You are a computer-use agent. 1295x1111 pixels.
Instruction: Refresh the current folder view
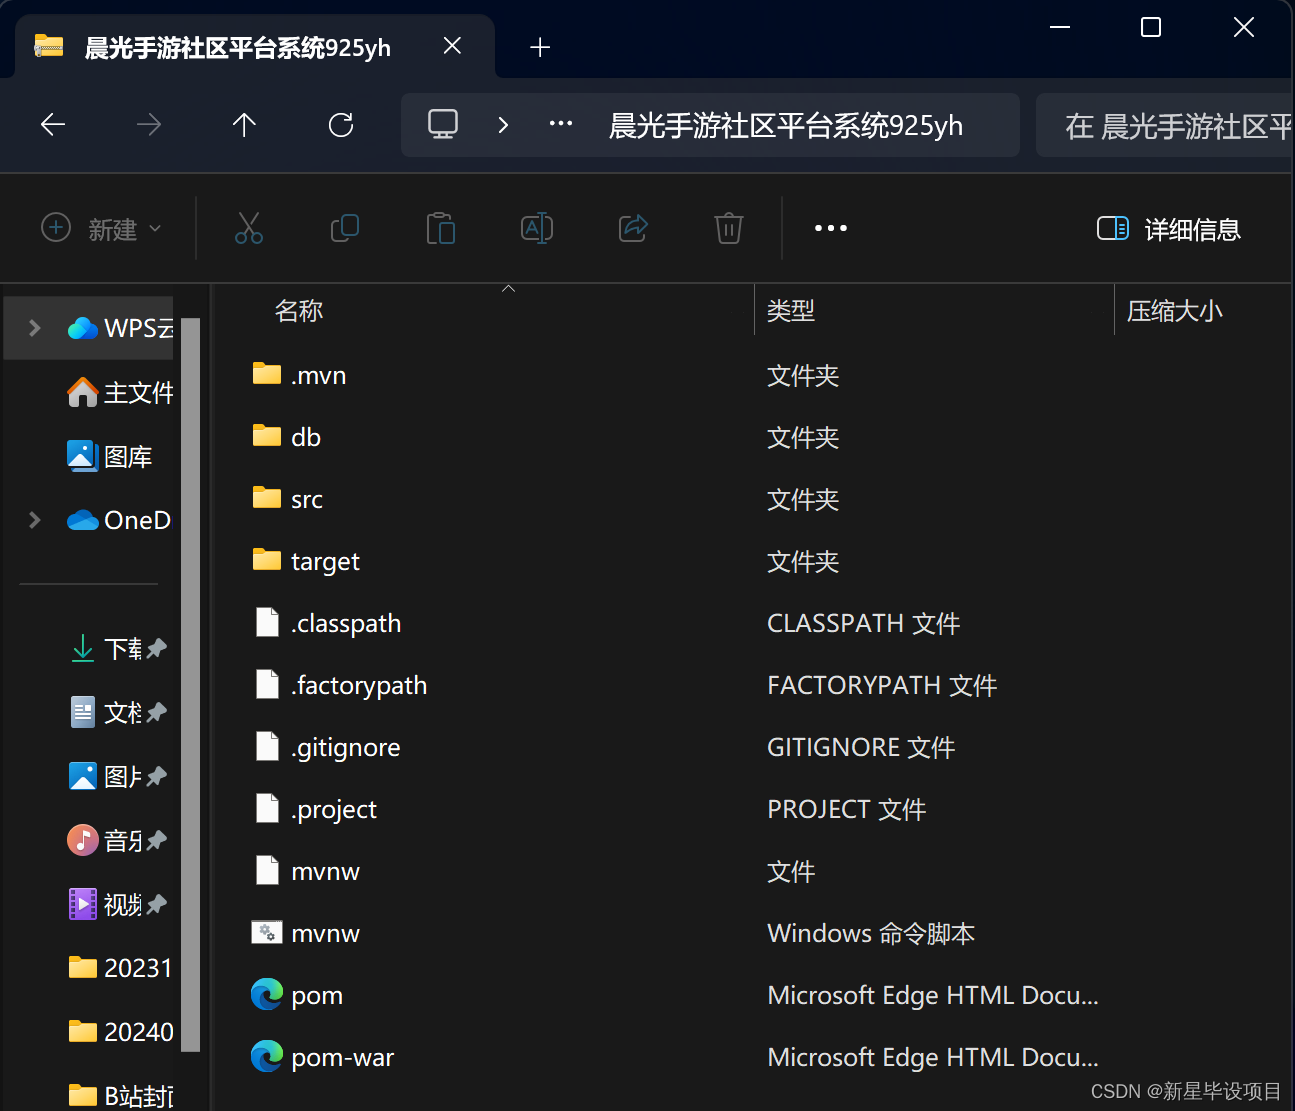tap(341, 125)
